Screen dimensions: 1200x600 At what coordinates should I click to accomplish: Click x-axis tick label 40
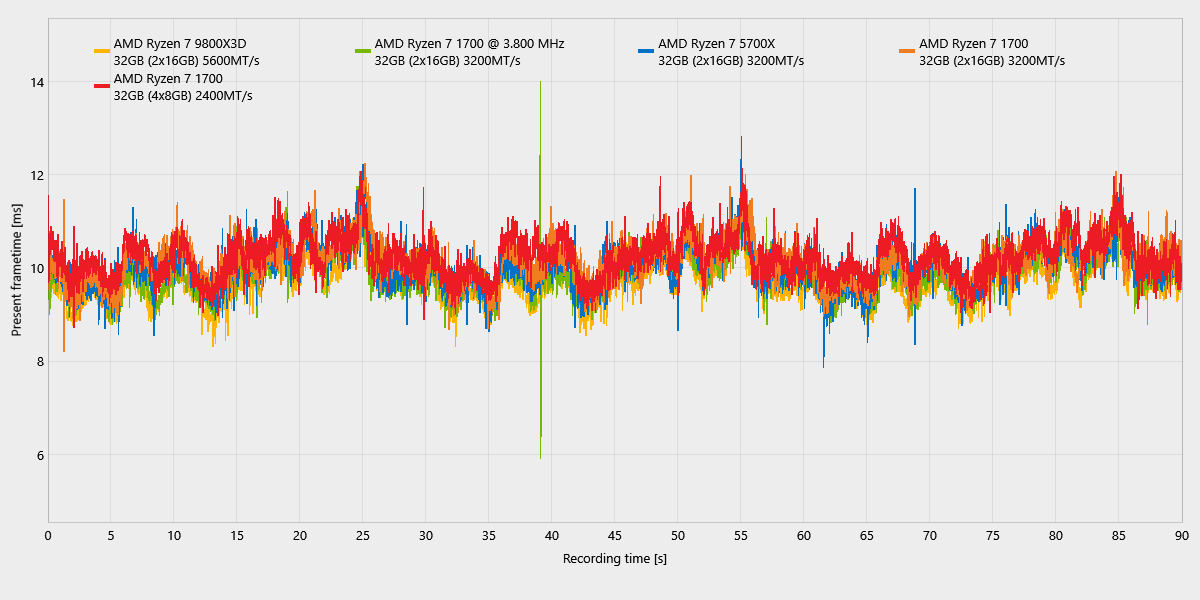pyautogui.click(x=552, y=535)
